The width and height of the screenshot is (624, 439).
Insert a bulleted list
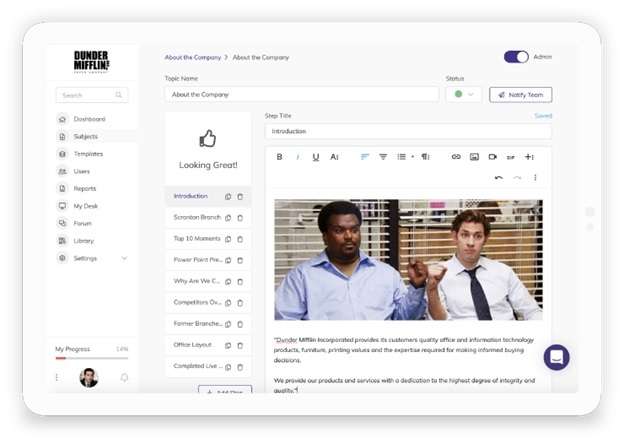pyautogui.click(x=402, y=157)
